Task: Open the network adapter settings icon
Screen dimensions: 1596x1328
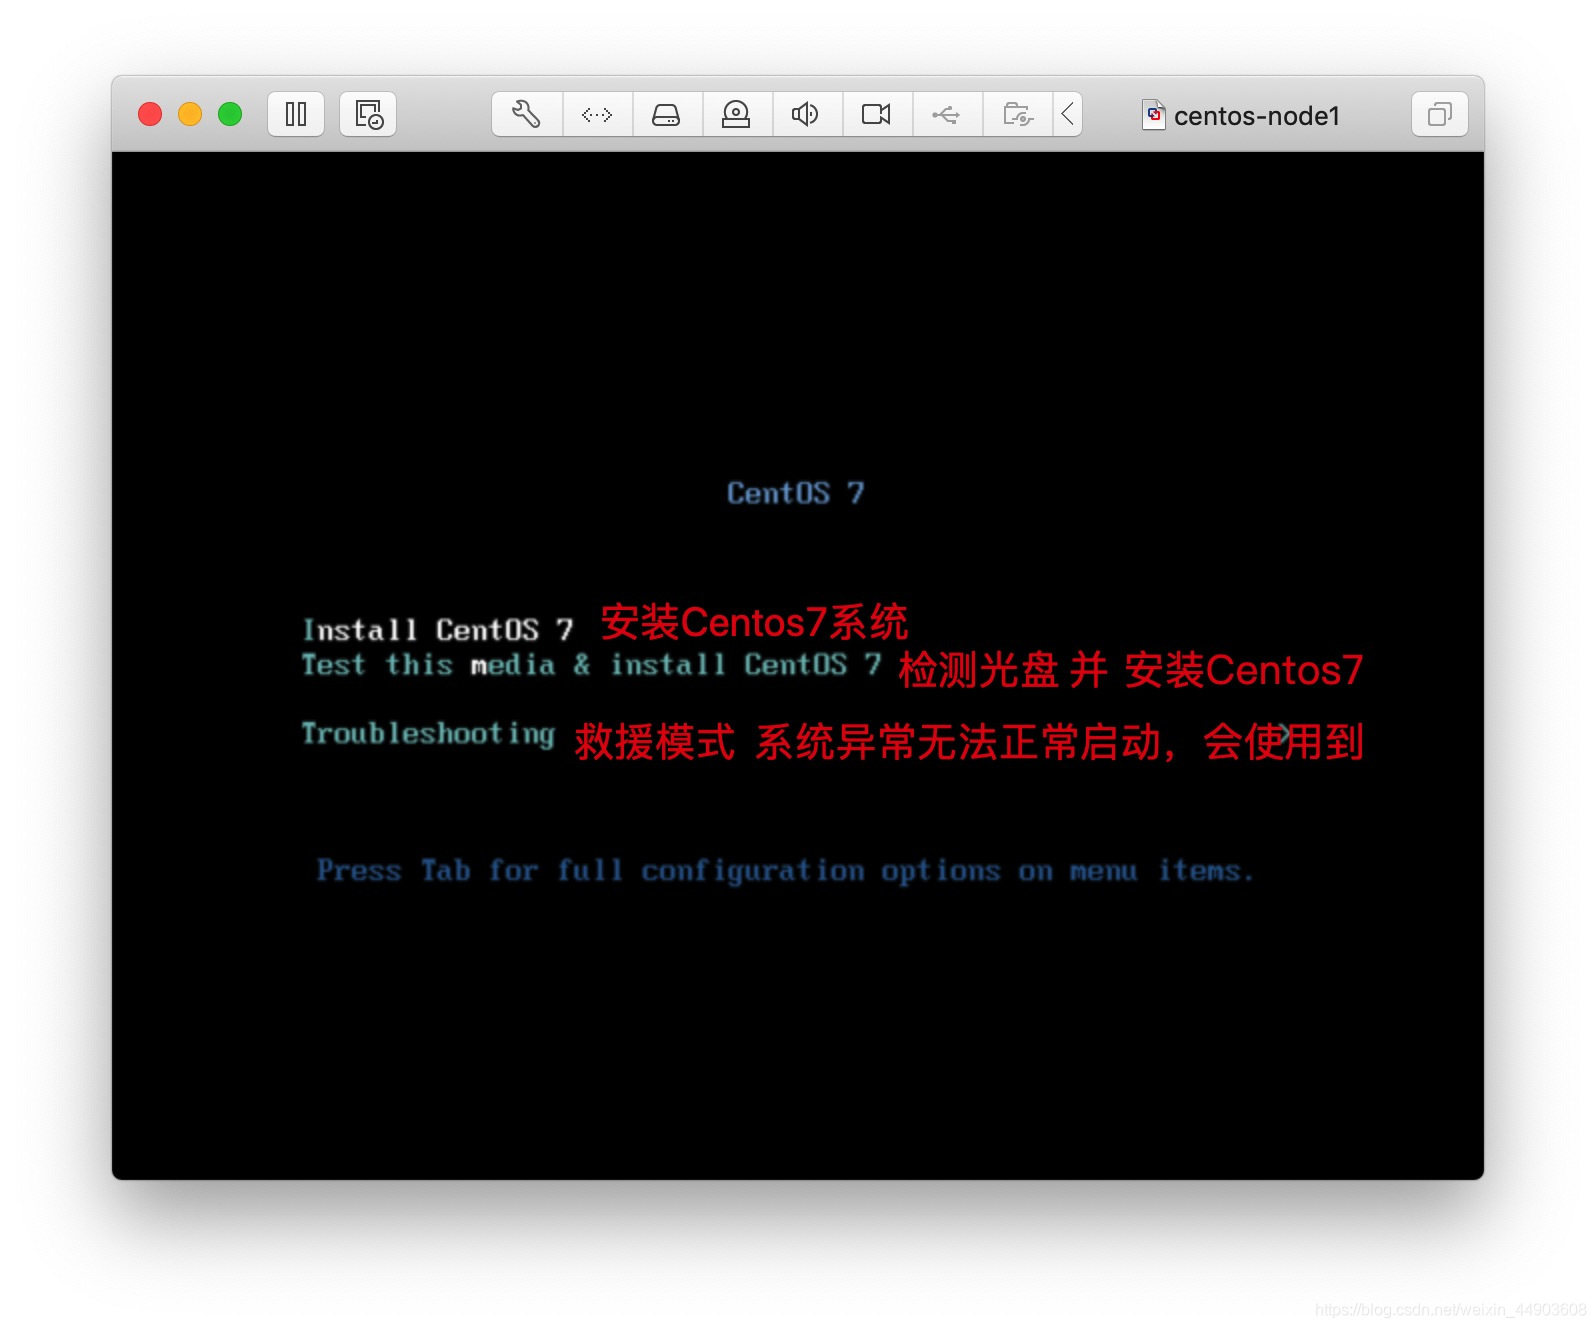Action: (x=597, y=114)
